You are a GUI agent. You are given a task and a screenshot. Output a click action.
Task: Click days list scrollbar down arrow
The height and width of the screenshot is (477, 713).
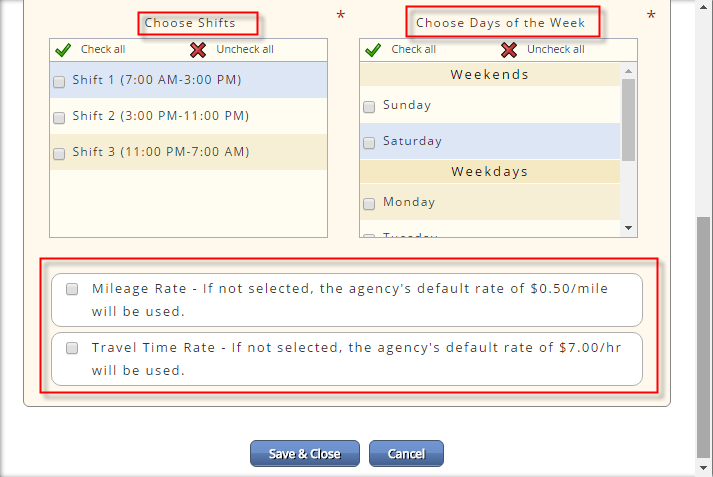coord(629,228)
